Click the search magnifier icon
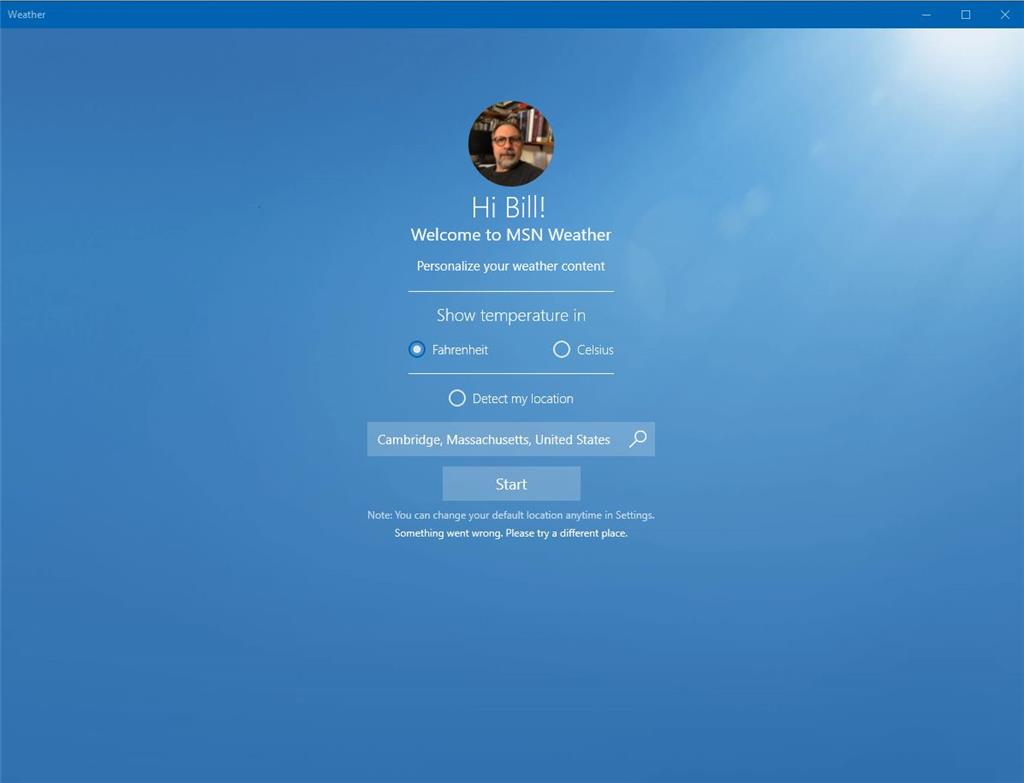1024x783 pixels. (638, 439)
